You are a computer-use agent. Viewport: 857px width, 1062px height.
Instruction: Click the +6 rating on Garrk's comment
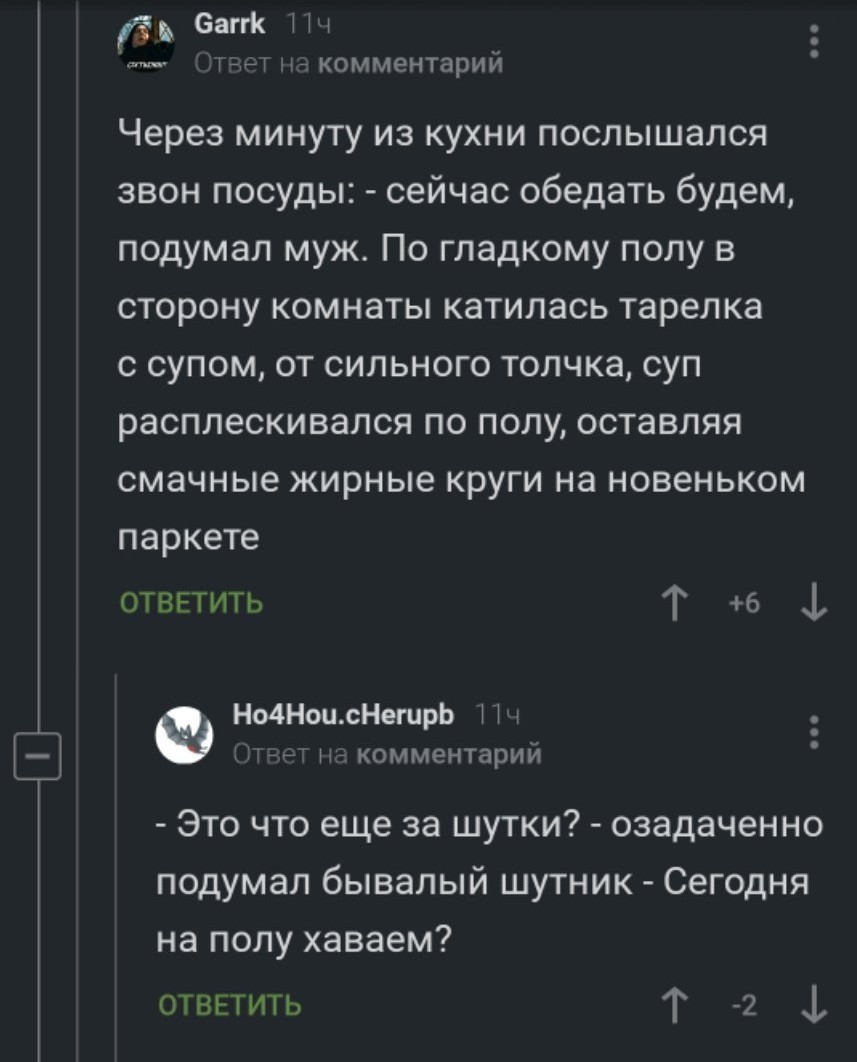(746, 605)
